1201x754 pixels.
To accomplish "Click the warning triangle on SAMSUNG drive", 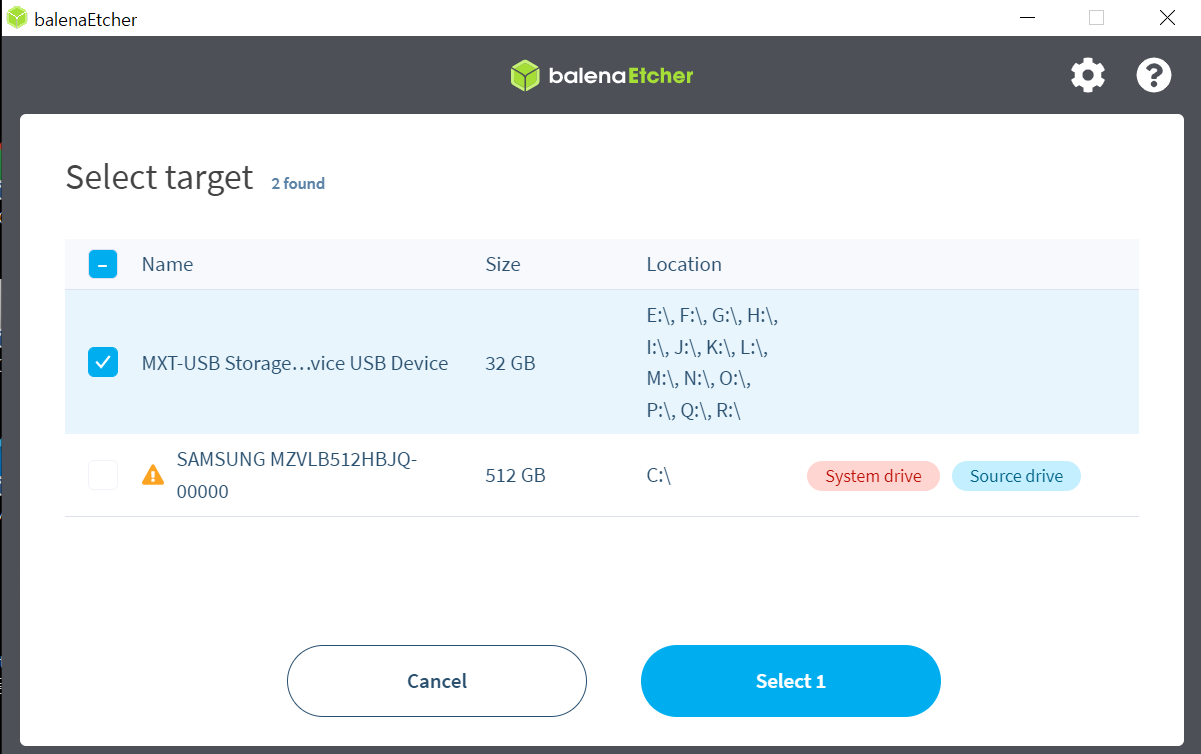I will (x=153, y=475).
